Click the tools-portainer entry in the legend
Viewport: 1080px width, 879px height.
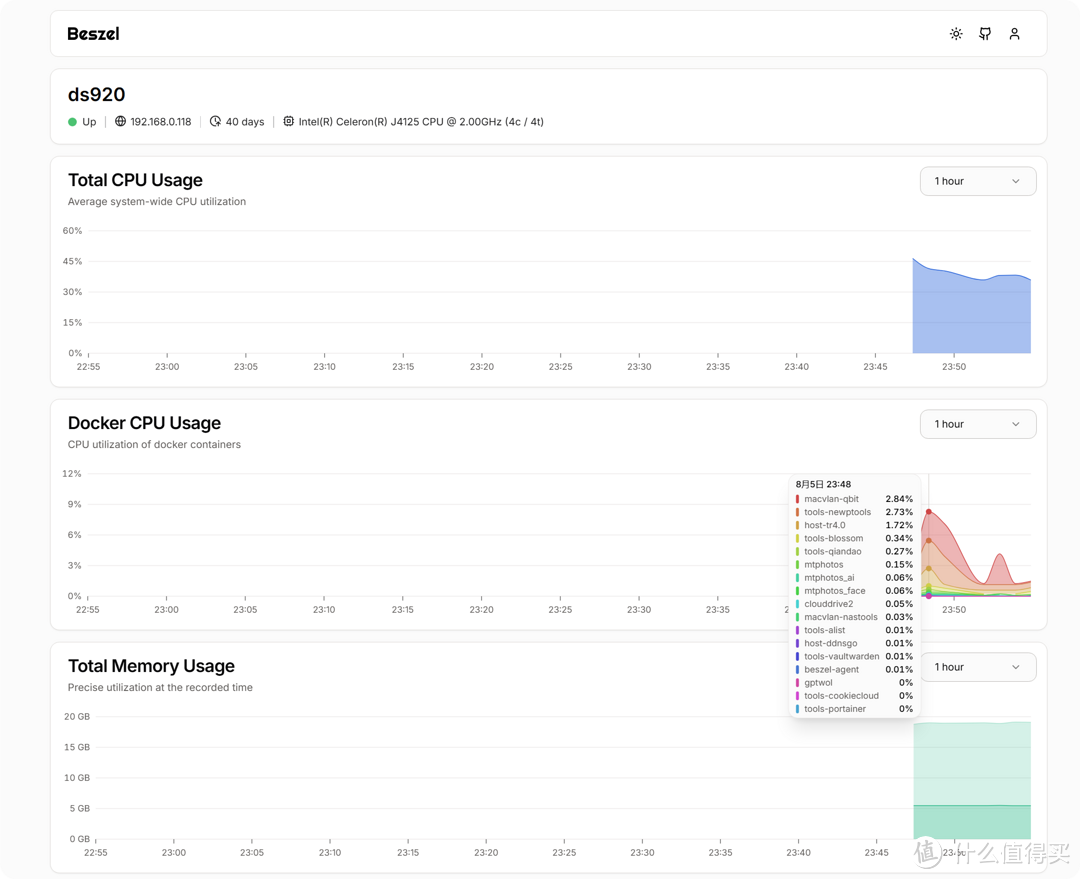pos(835,708)
